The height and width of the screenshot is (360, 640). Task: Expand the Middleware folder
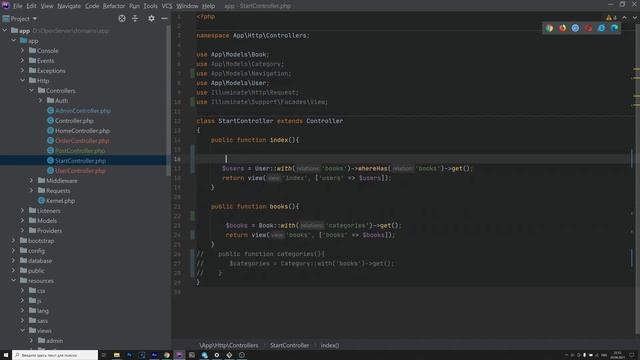click(31, 180)
